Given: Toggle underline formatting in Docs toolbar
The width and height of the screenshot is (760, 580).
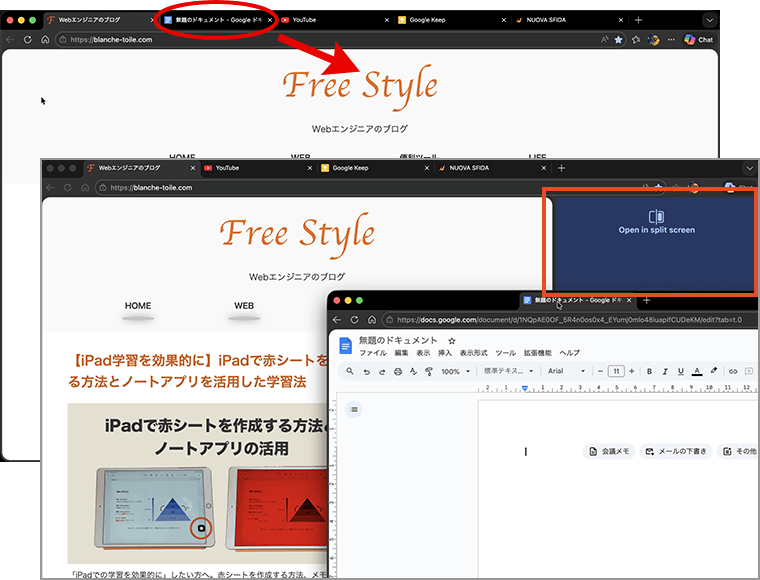Looking at the screenshot, I should tap(681, 371).
